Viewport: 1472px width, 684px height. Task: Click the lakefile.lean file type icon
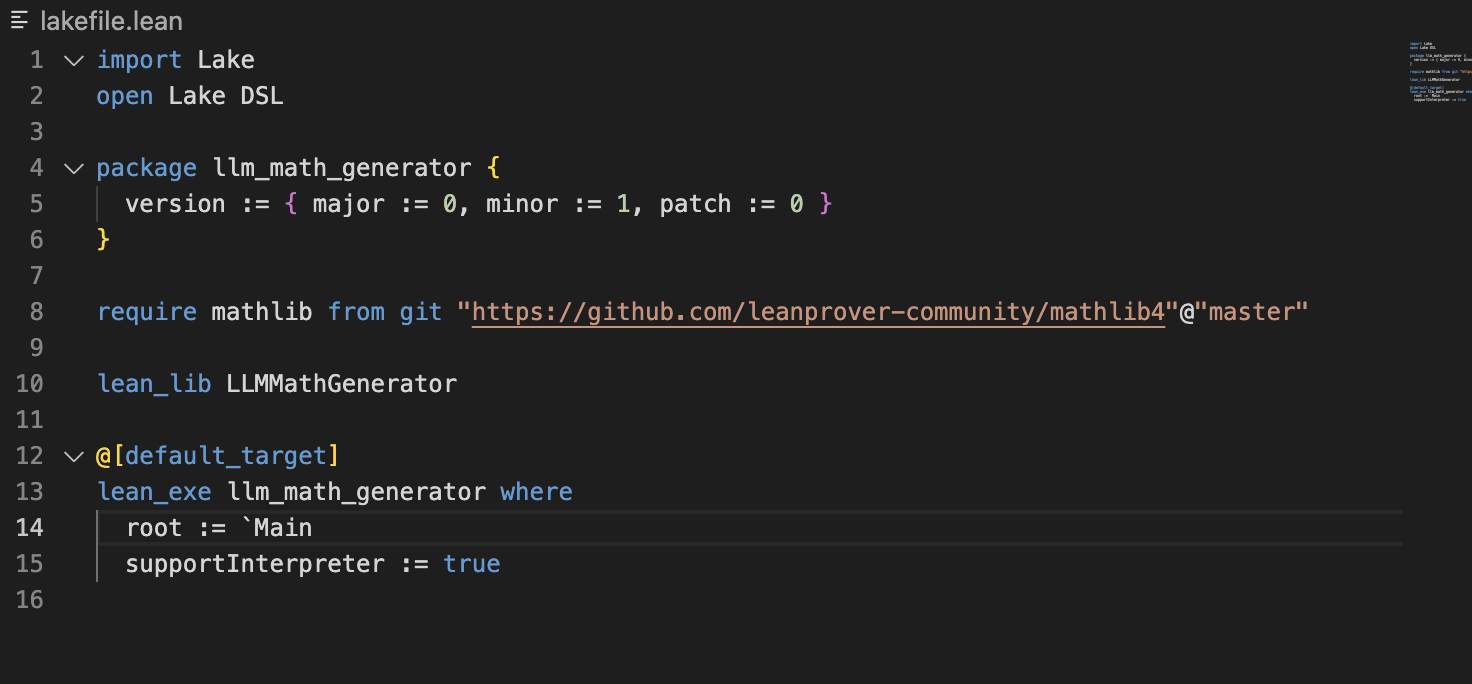coord(19,21)
